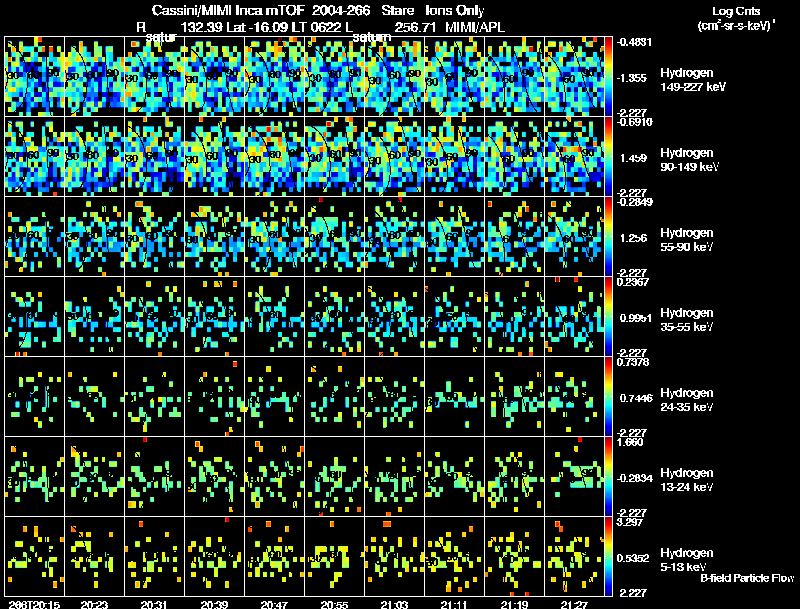Click the colorbar value -0.6910
The image size is (800, 609).
635,122
